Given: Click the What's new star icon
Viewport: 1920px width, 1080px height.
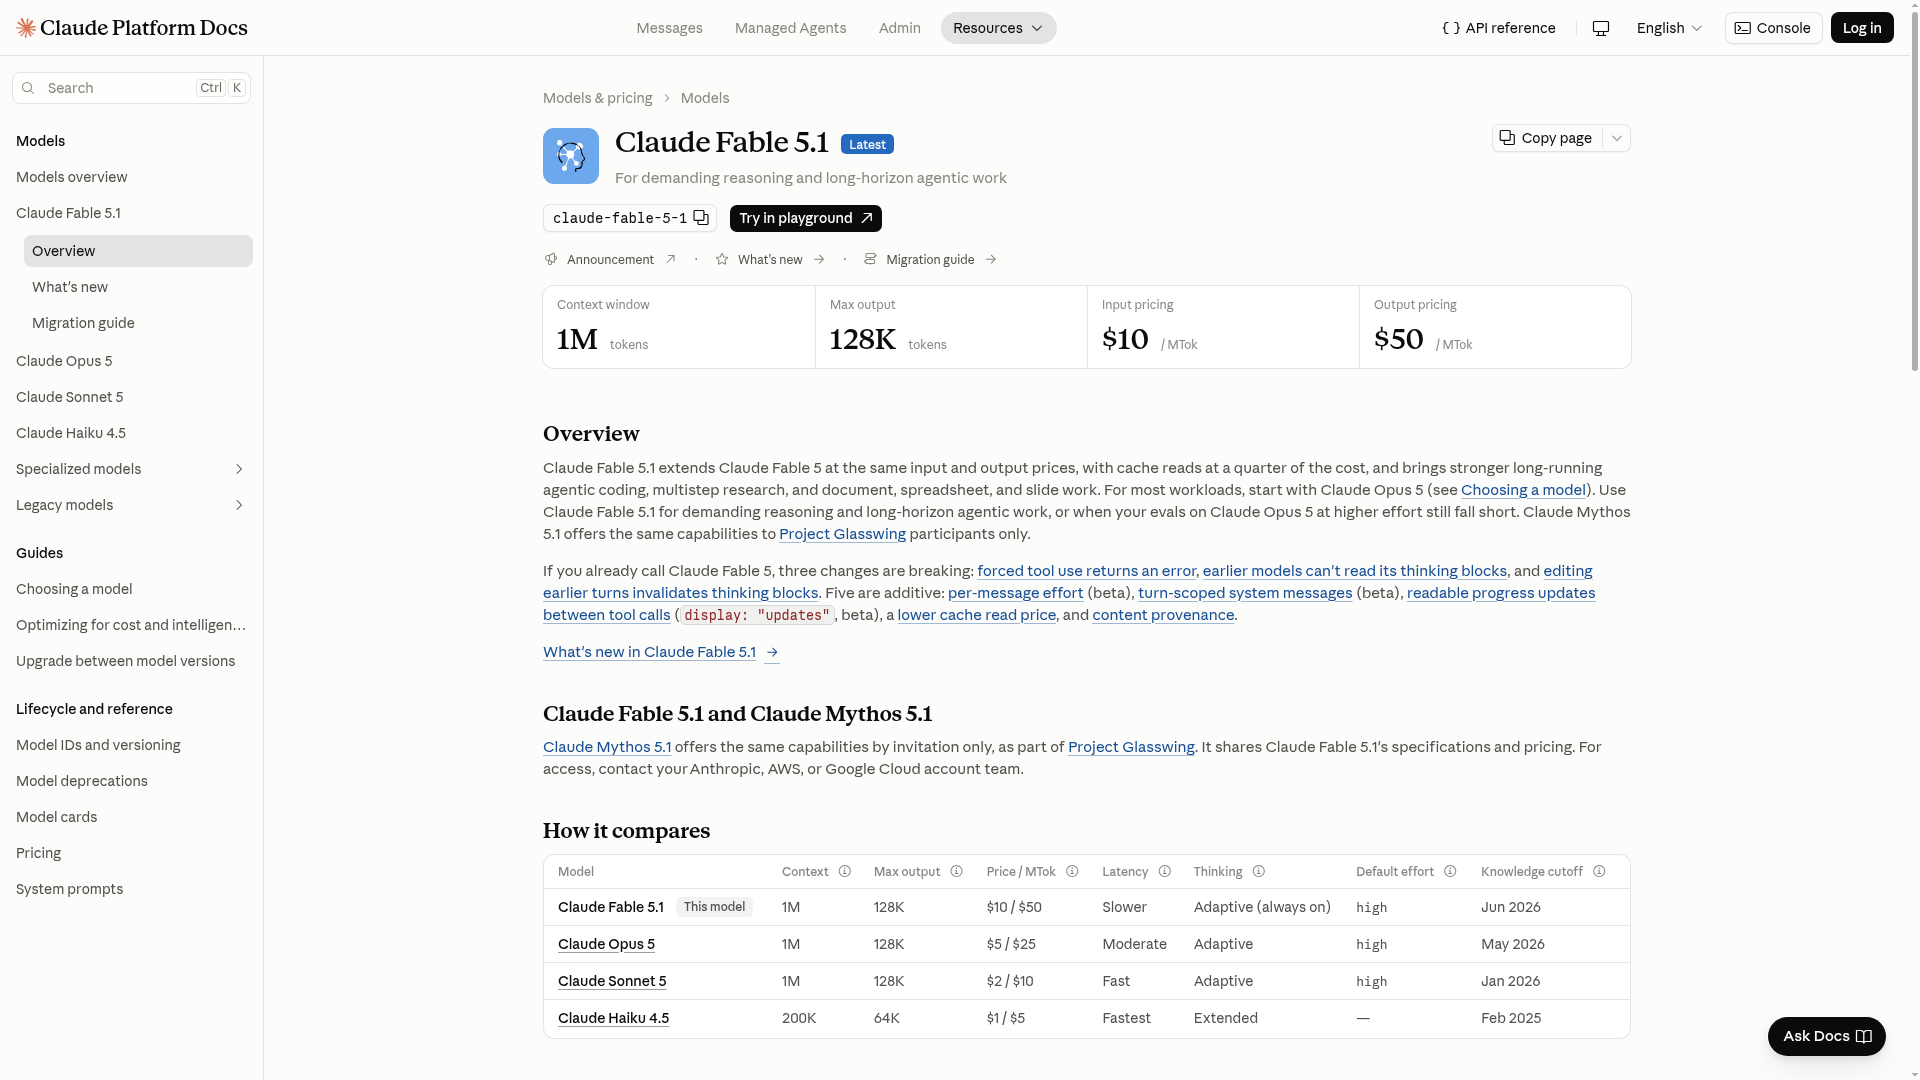Looking at the screenshot, I should [x=722, y=259].
